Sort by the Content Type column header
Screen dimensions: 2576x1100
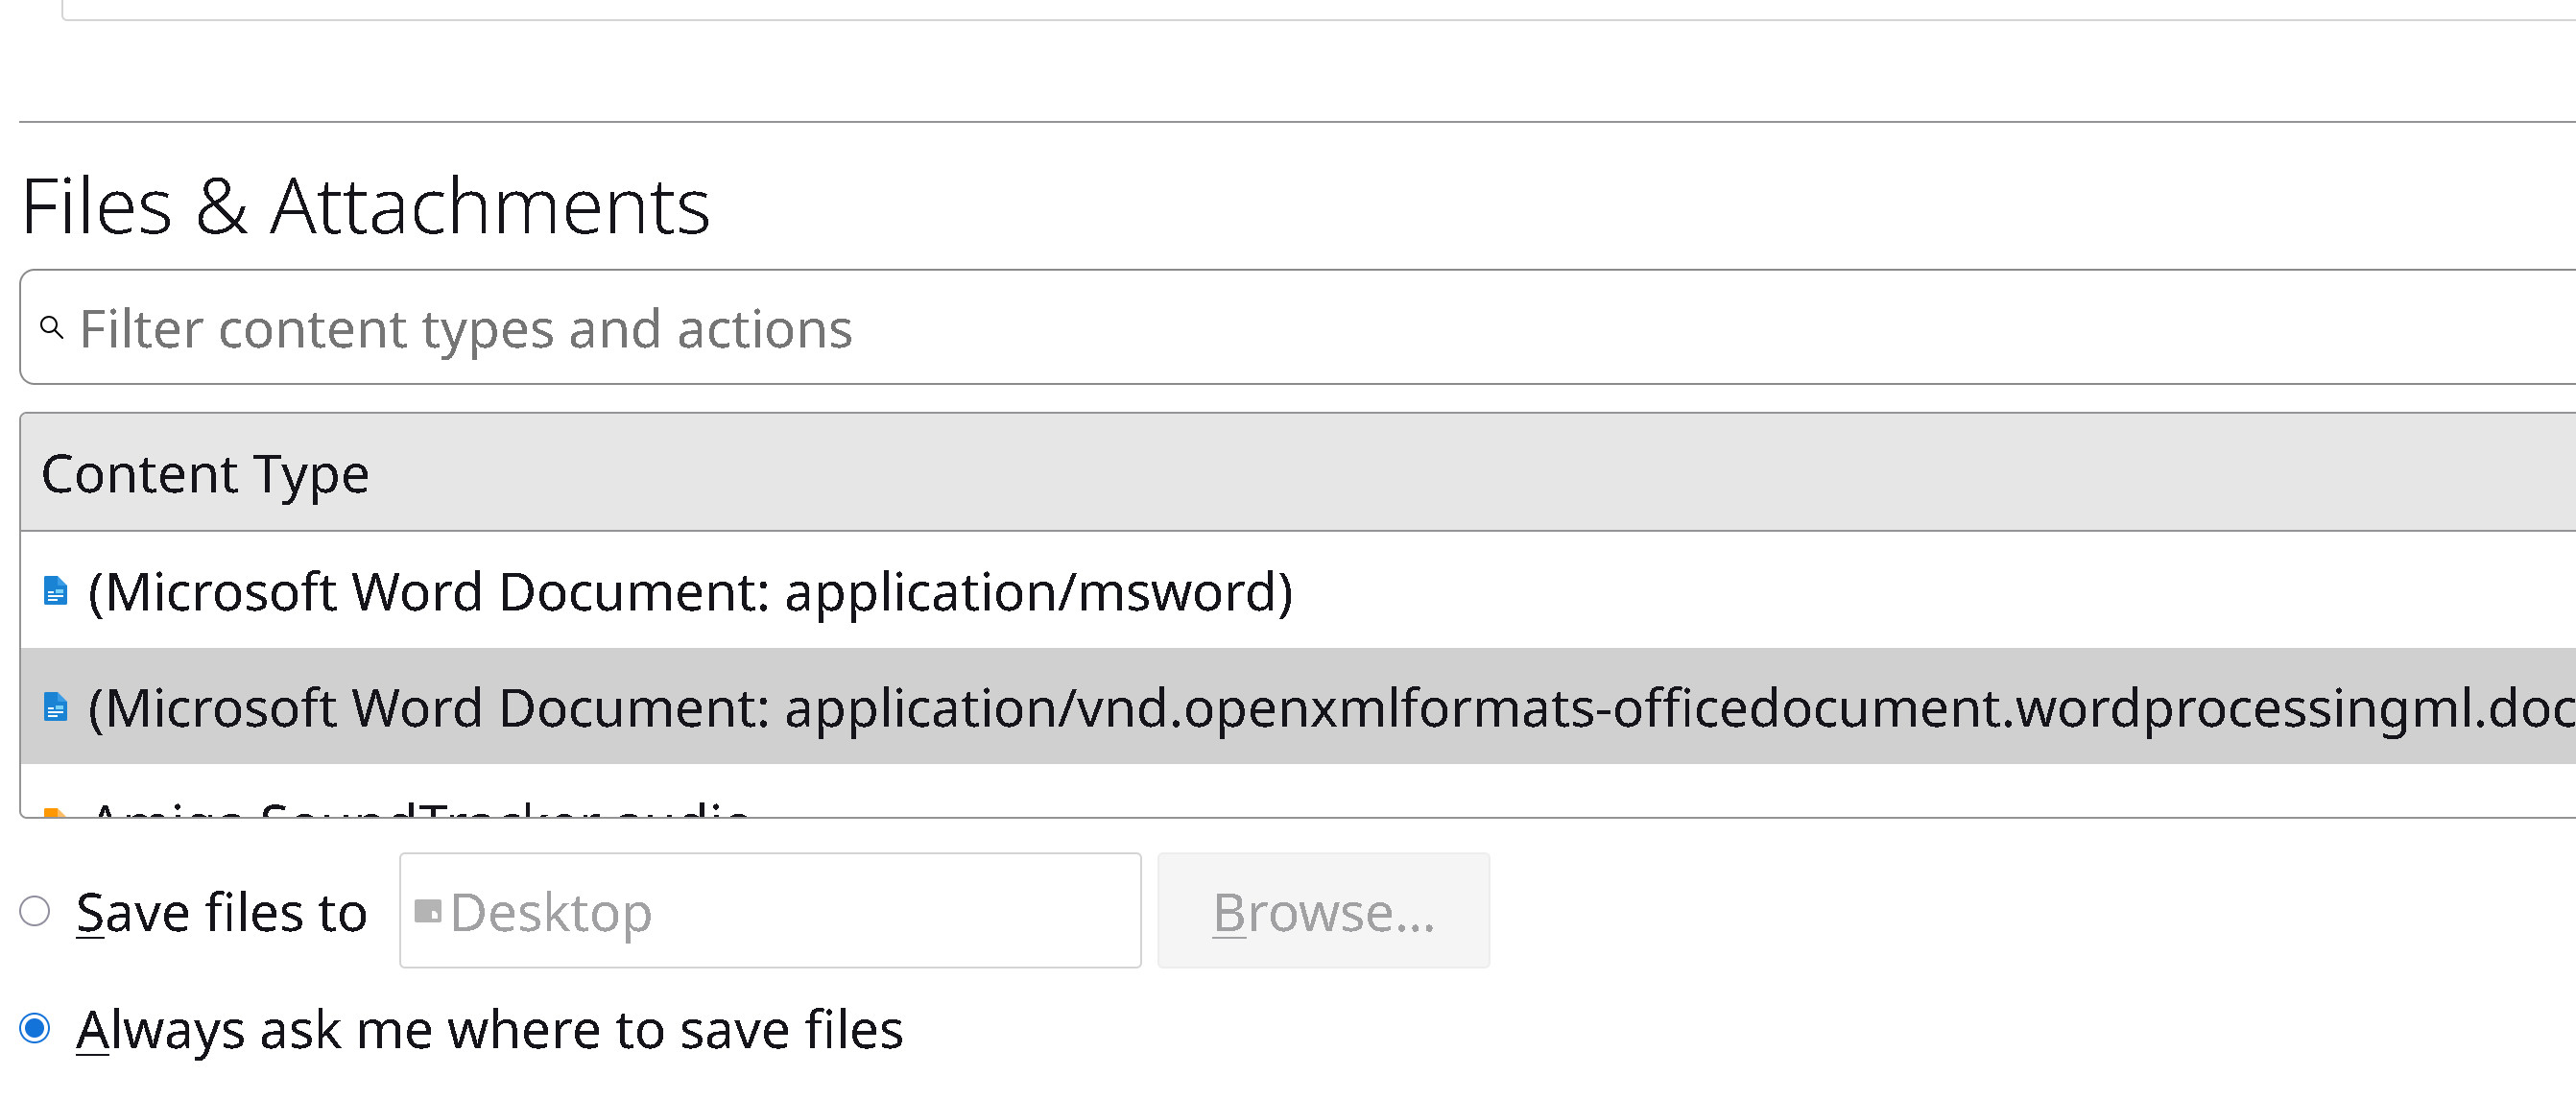[x=205, y=473]
